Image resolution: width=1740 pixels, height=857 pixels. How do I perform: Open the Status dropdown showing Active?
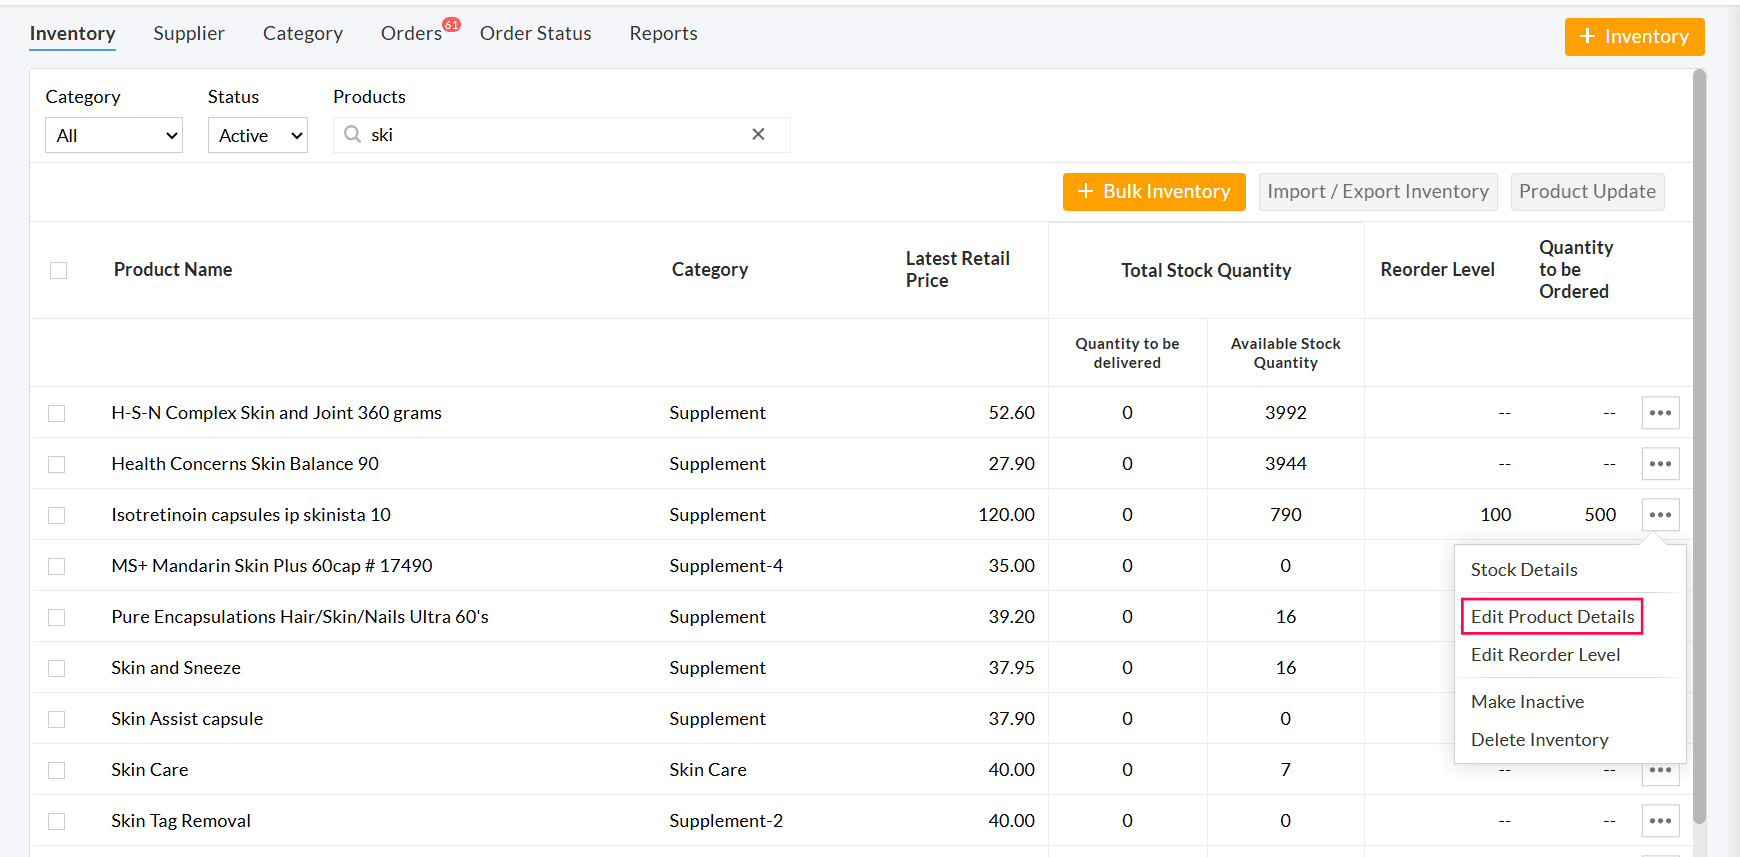tap(257, 136)
